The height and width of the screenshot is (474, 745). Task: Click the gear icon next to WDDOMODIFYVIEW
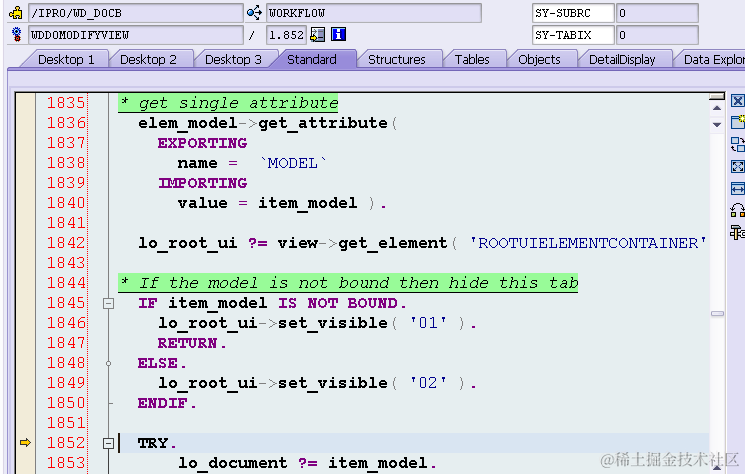17,34
